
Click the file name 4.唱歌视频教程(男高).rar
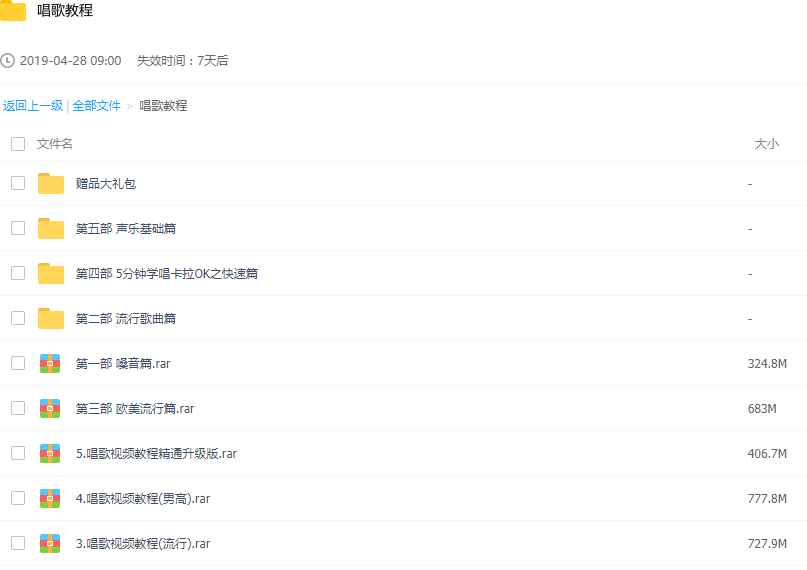click(x=143, y=498)
